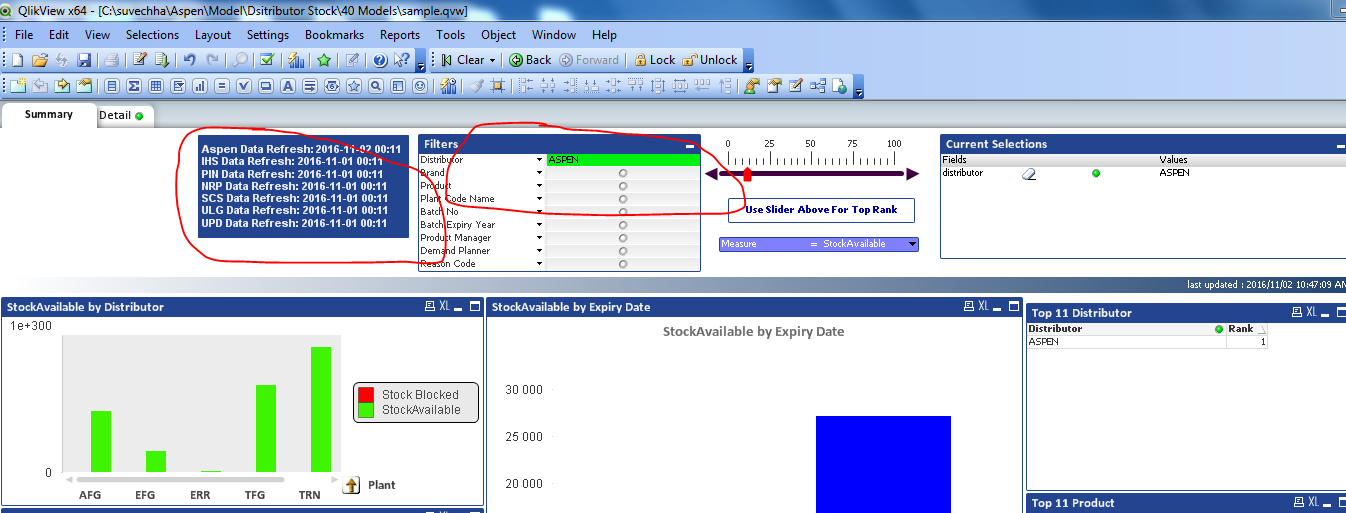Open the File menu
Screen dimensions: 1346x513
click(x=24, y=34)
